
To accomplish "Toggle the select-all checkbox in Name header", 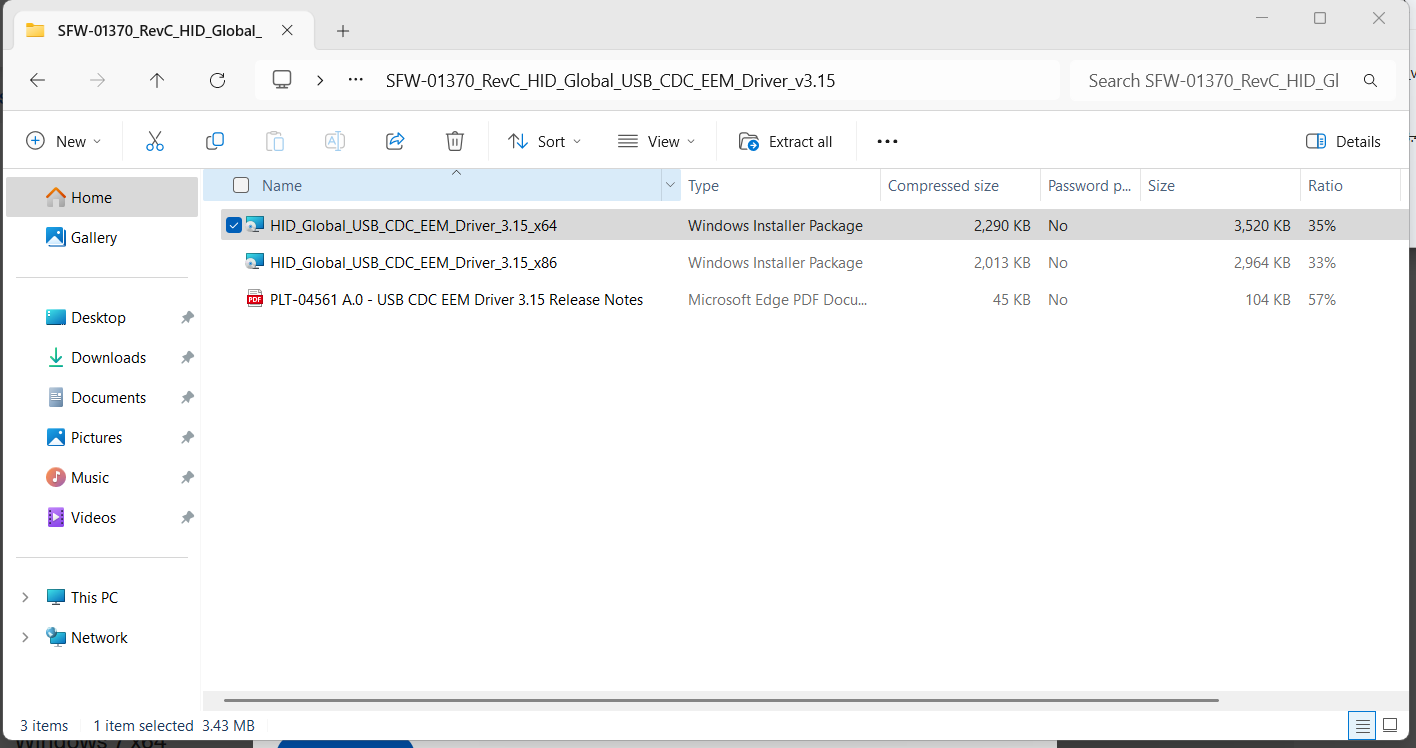I will [241, 185].
